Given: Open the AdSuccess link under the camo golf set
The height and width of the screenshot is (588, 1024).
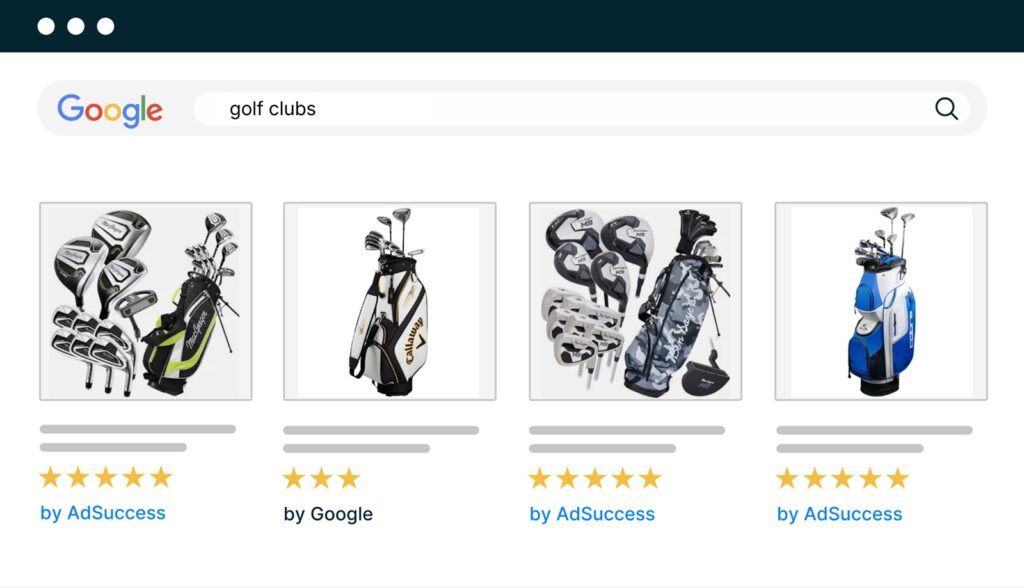Looking at the screenshot, I should (x=593, y=513).
